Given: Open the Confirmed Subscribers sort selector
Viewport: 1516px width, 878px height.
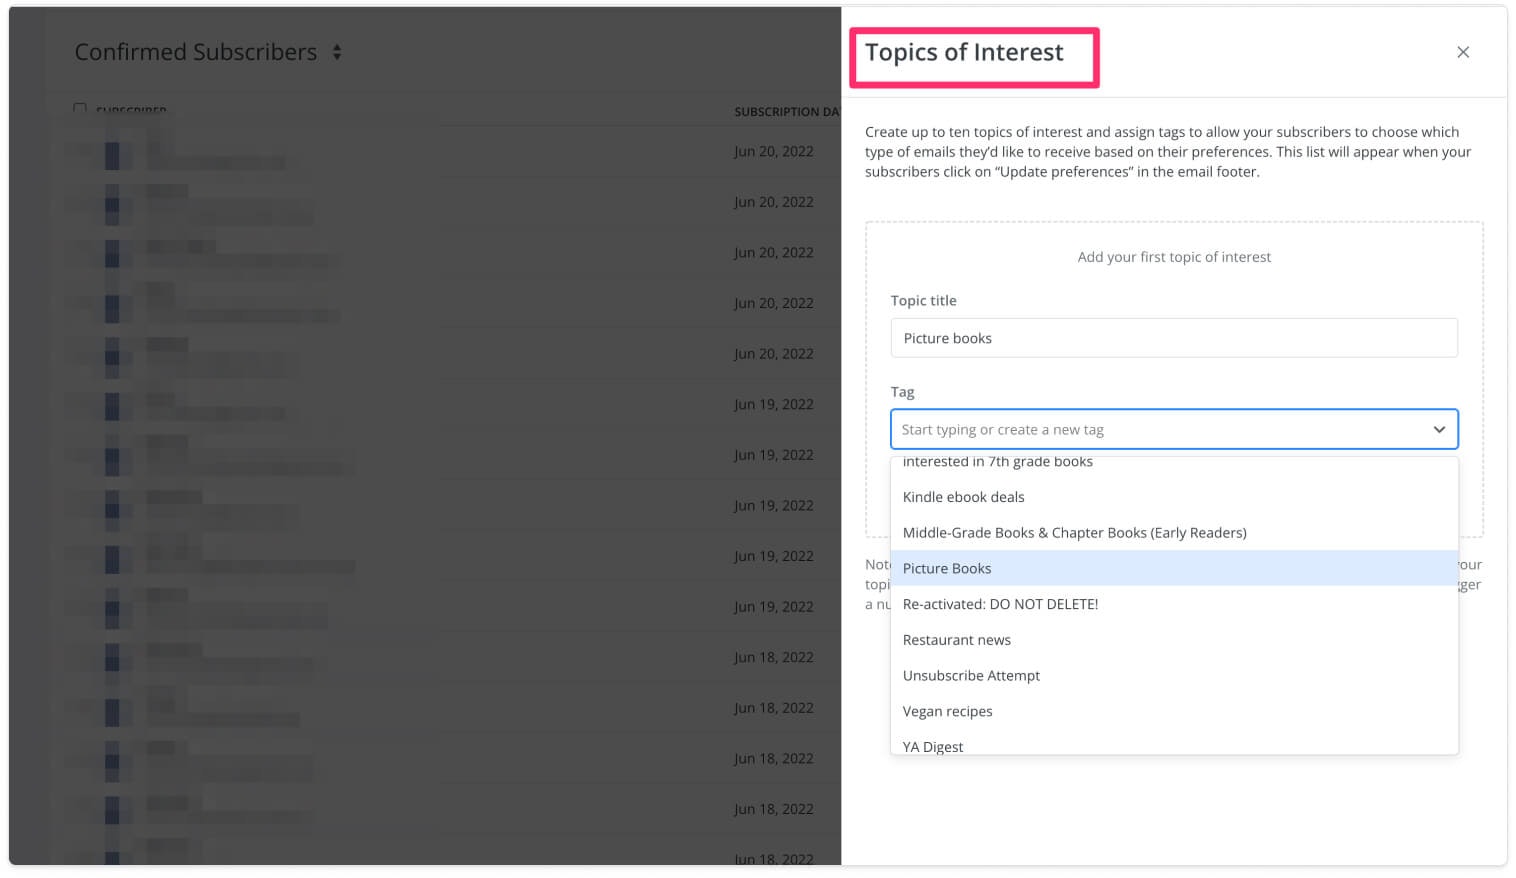Looking at the screenshot, I should click(337, 52).
